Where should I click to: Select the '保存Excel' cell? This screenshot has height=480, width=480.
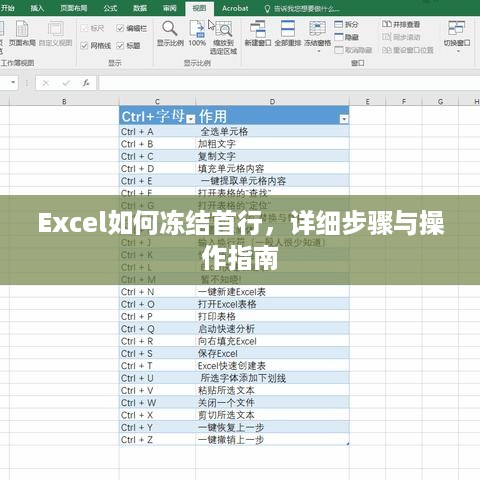(272, 354)
